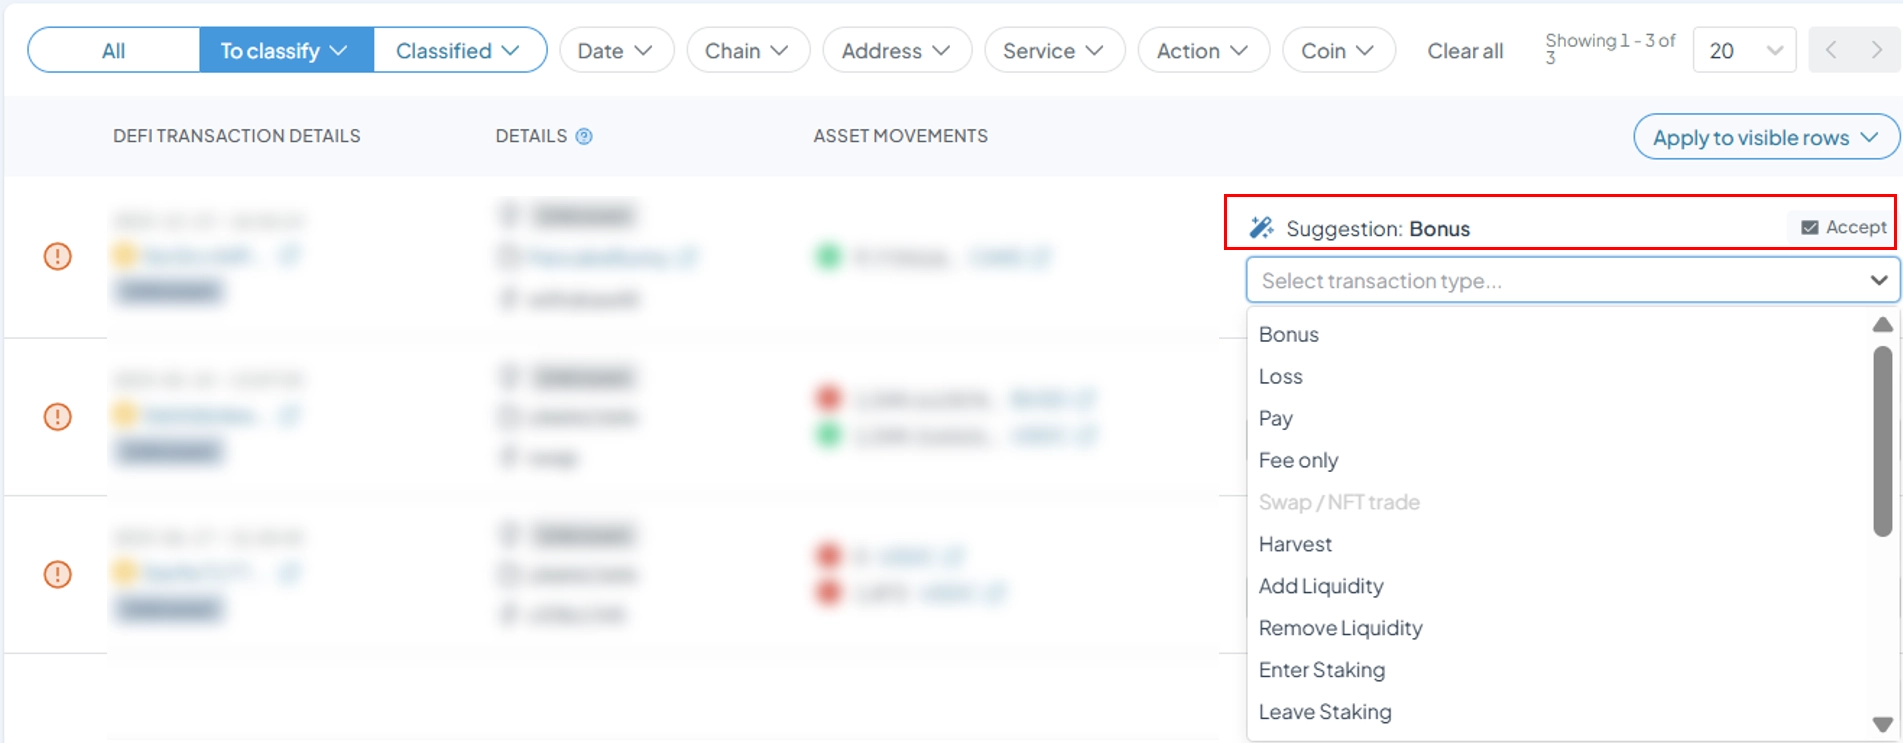This screenshot has width=1903, height=743.
Task: Click the dropdown list scroll down arrow
Action: tap(1883, 724)
